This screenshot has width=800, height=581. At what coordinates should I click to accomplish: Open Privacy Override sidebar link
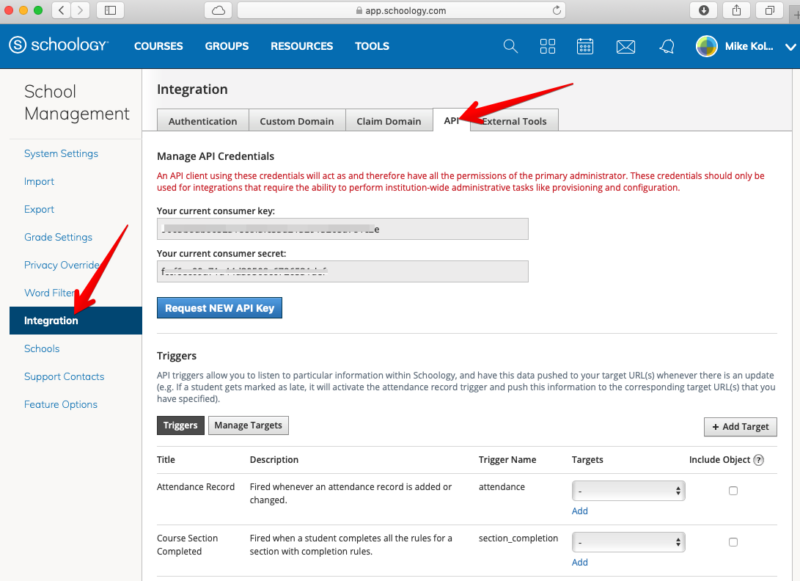pyautogui.click(x=62, y=265)
